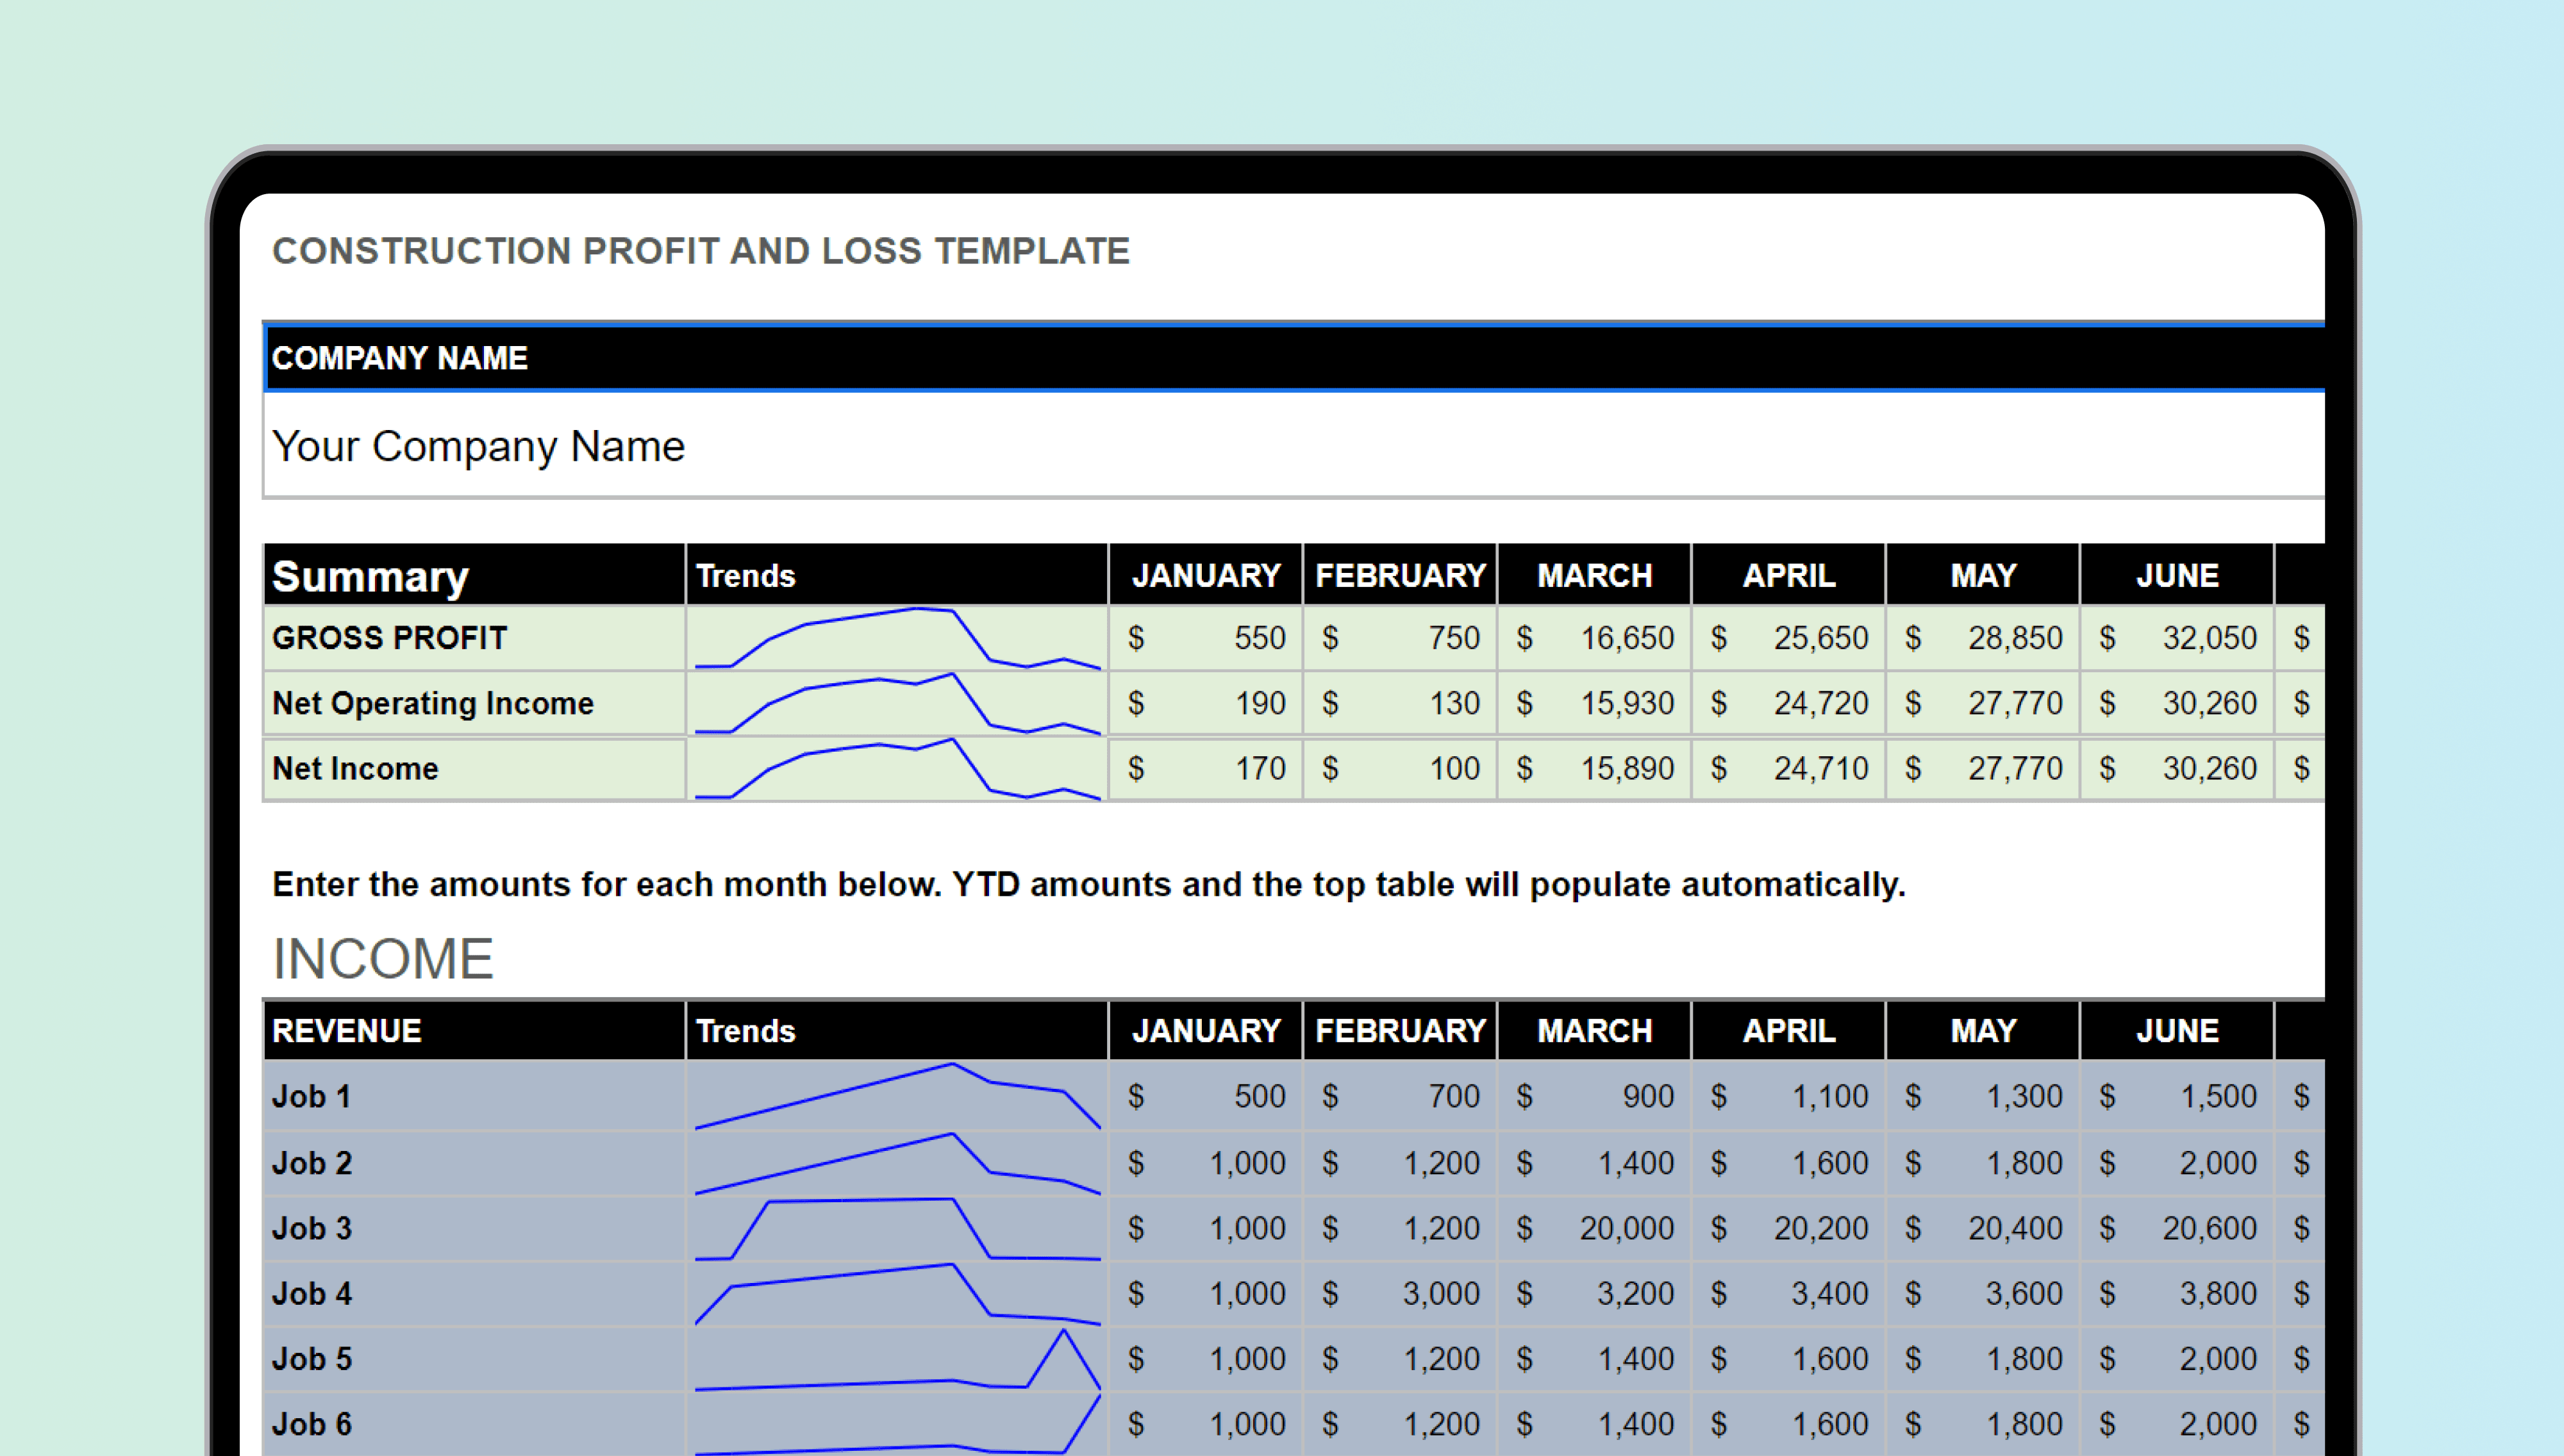The height and width of the screenshot is (1456, 2564).
Task: Click the Construction Profit and Loss Template title
Action: click(701, 251)
